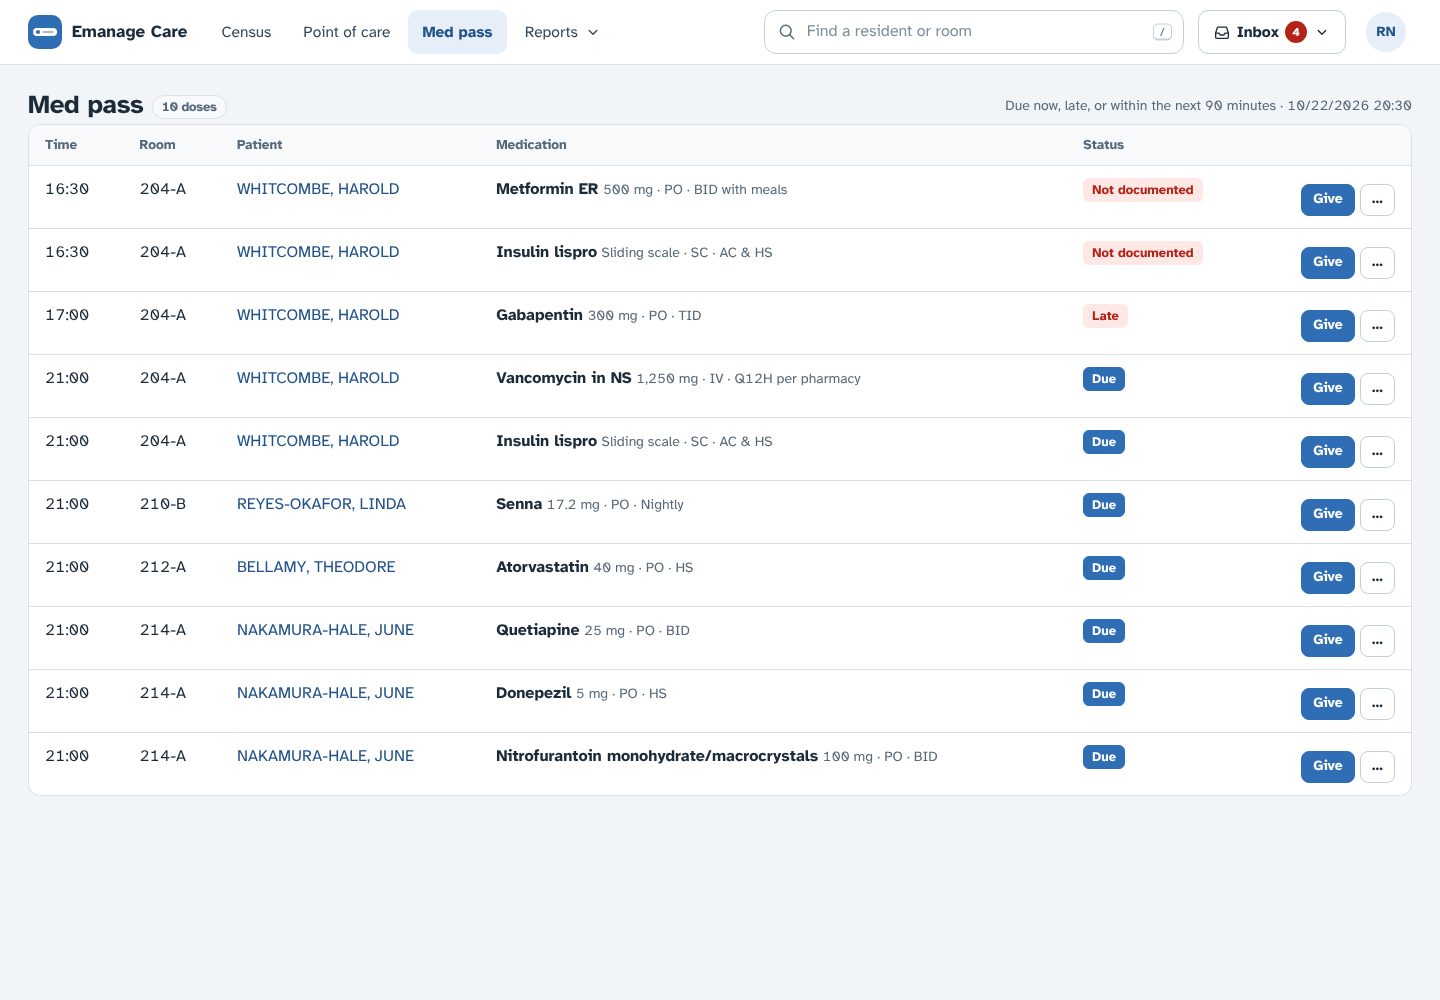1440x1000 pixels.
Task: Focus the Find a resident or room field
Action: (x=973, y=32)
